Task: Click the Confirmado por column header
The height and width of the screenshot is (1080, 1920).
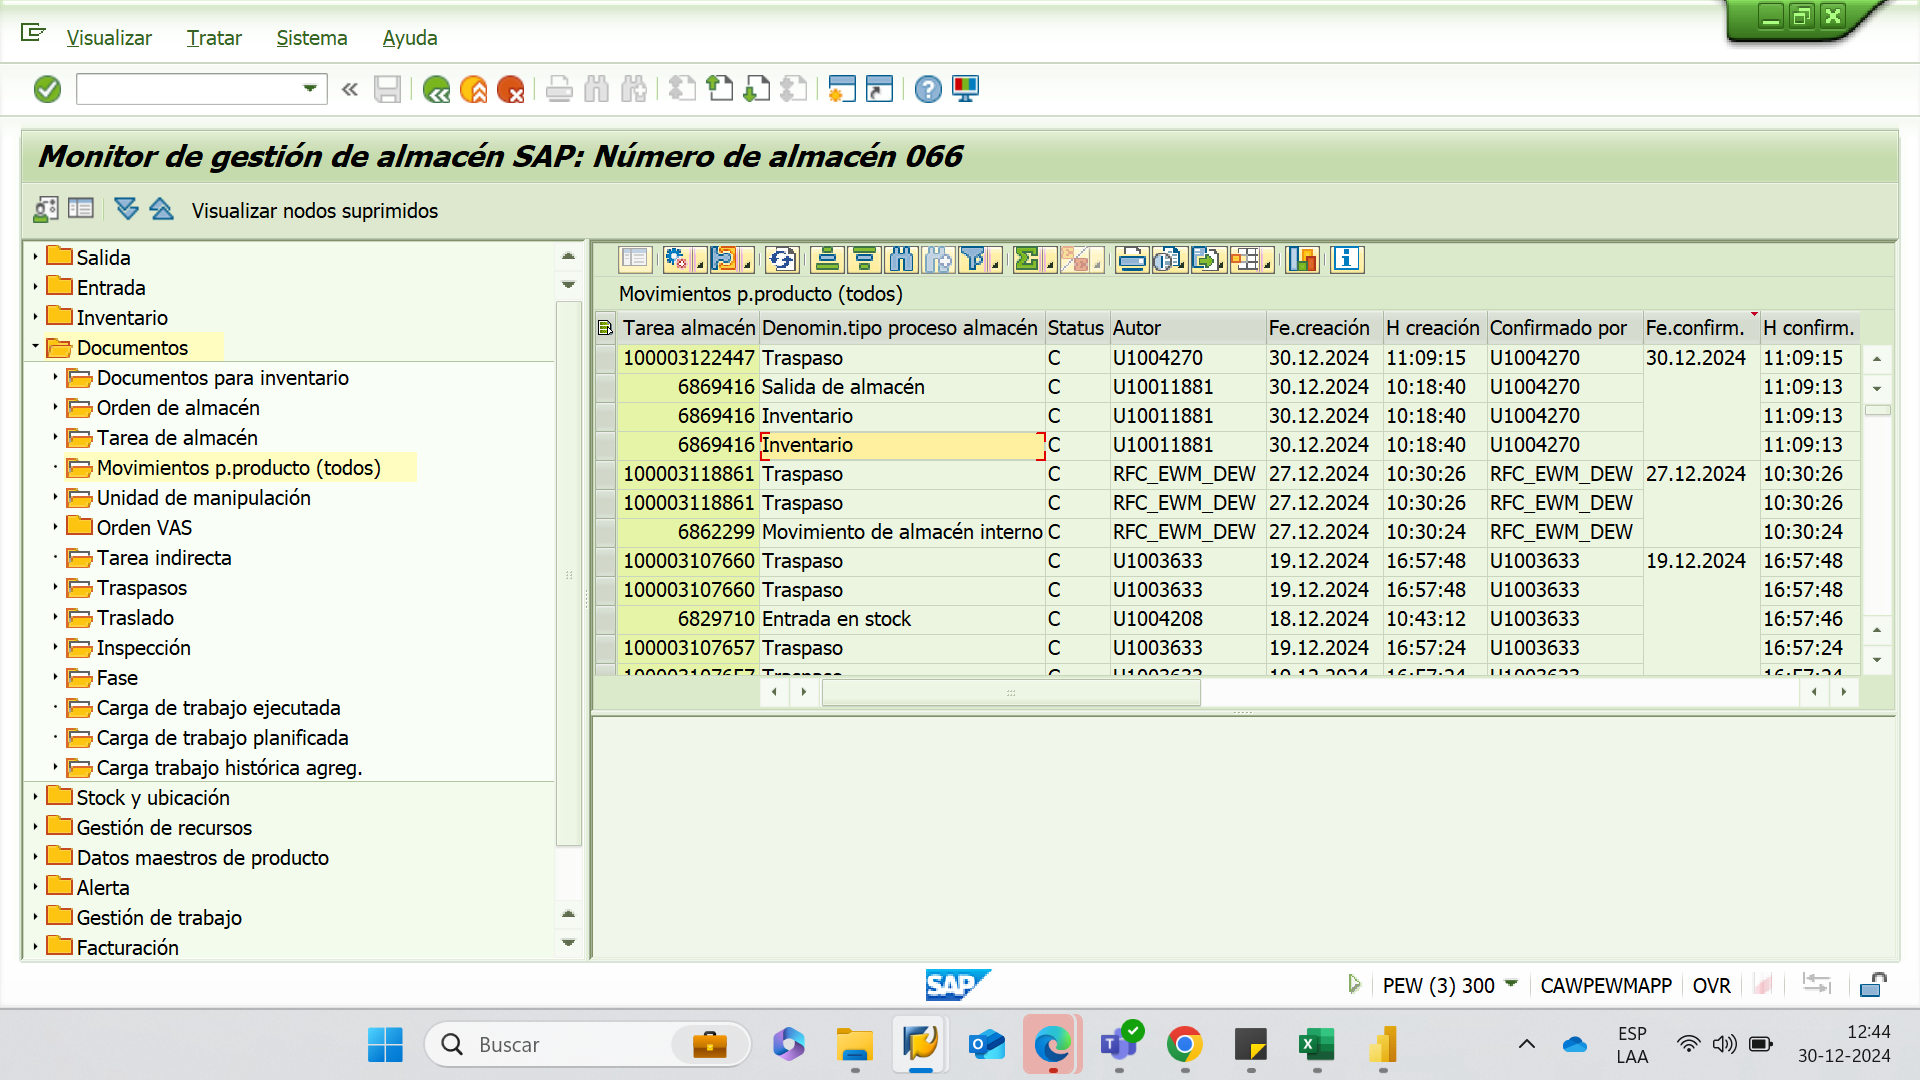Action: pos(1564,328)
